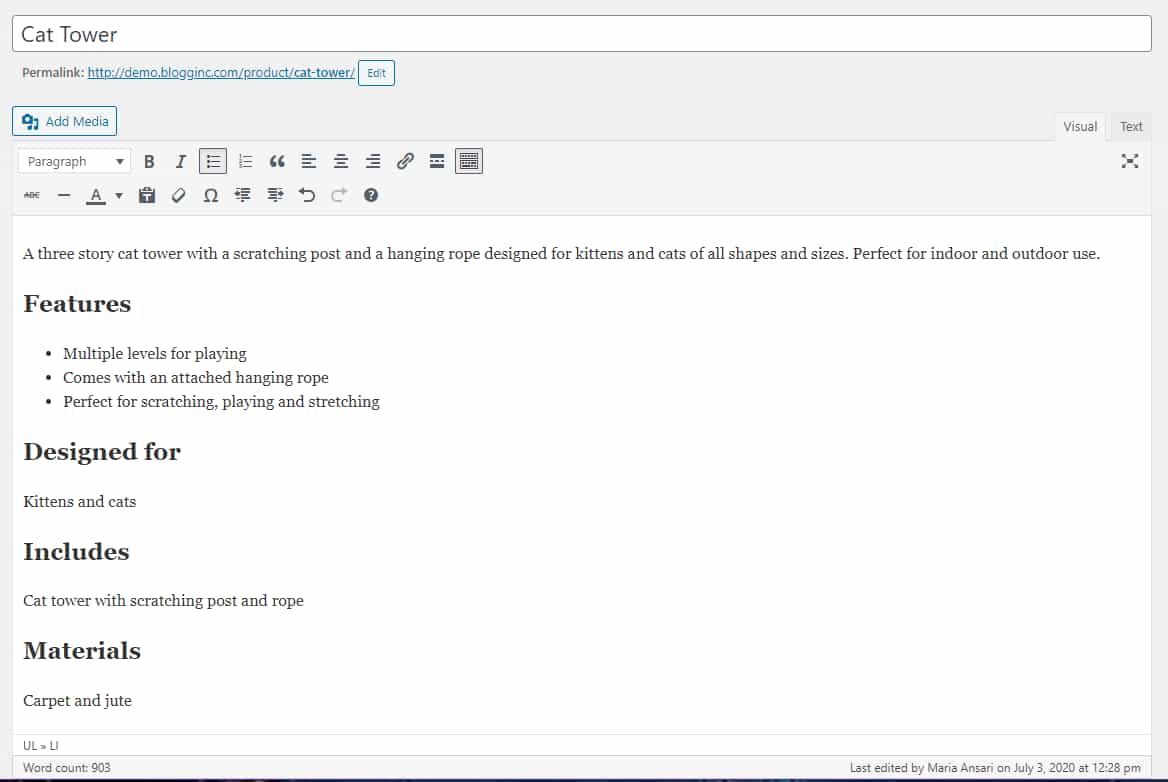Insert a blockquote
This screenshot has width=1168, height=782.
tap(277, 162)
